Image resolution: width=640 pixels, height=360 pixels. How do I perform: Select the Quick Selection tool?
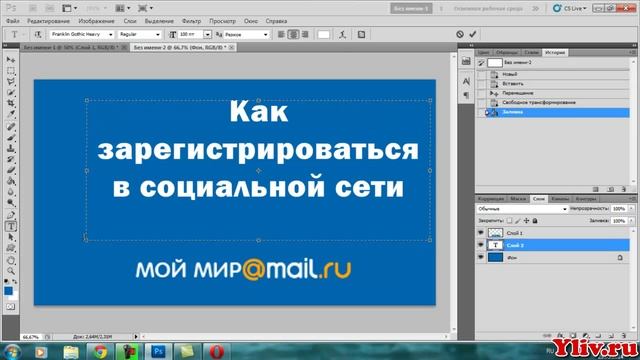click(11, 93)
